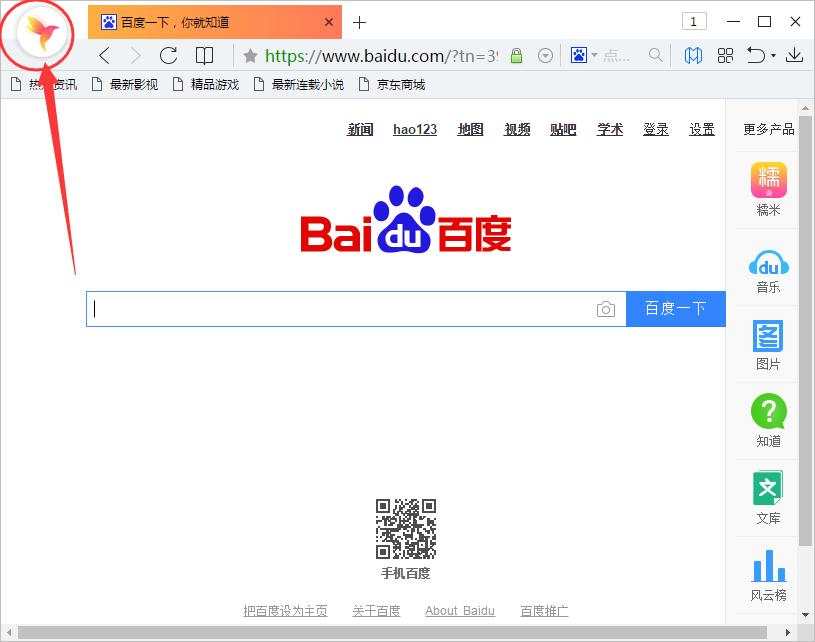Viewport: 815px width, 642px height.
Task: Open the reading mode book icon
Action: (x=204, y=56)
